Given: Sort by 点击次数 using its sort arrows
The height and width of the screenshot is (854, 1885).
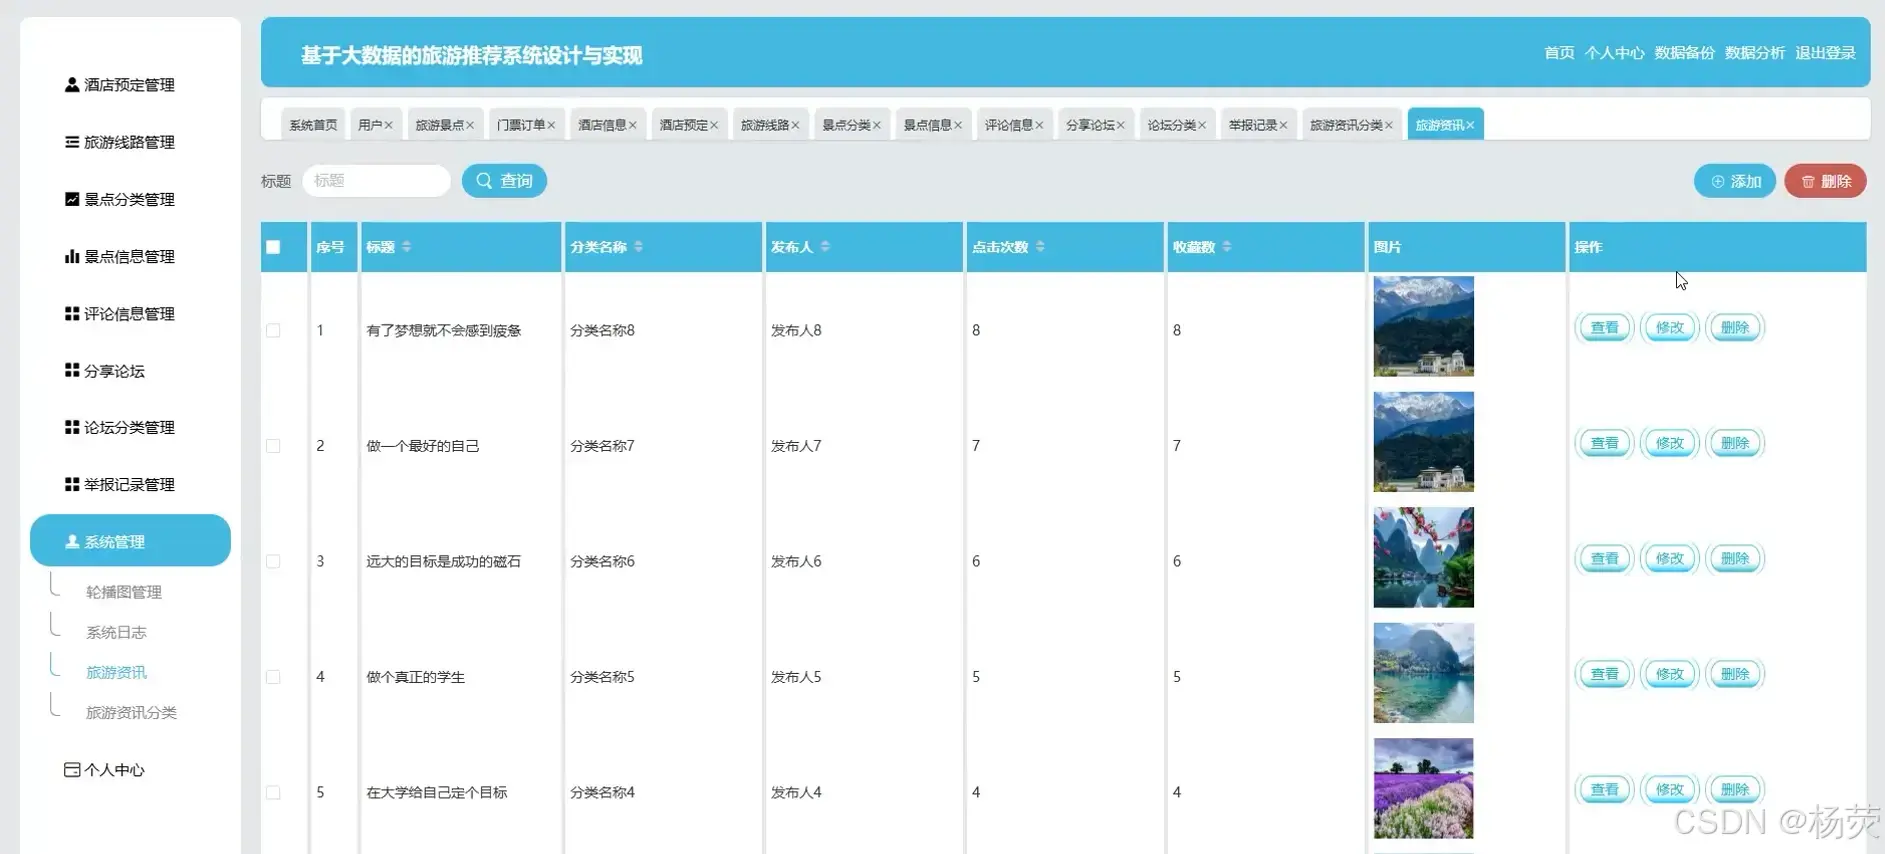Looking at the screenshot, I should pos(1040,247).
